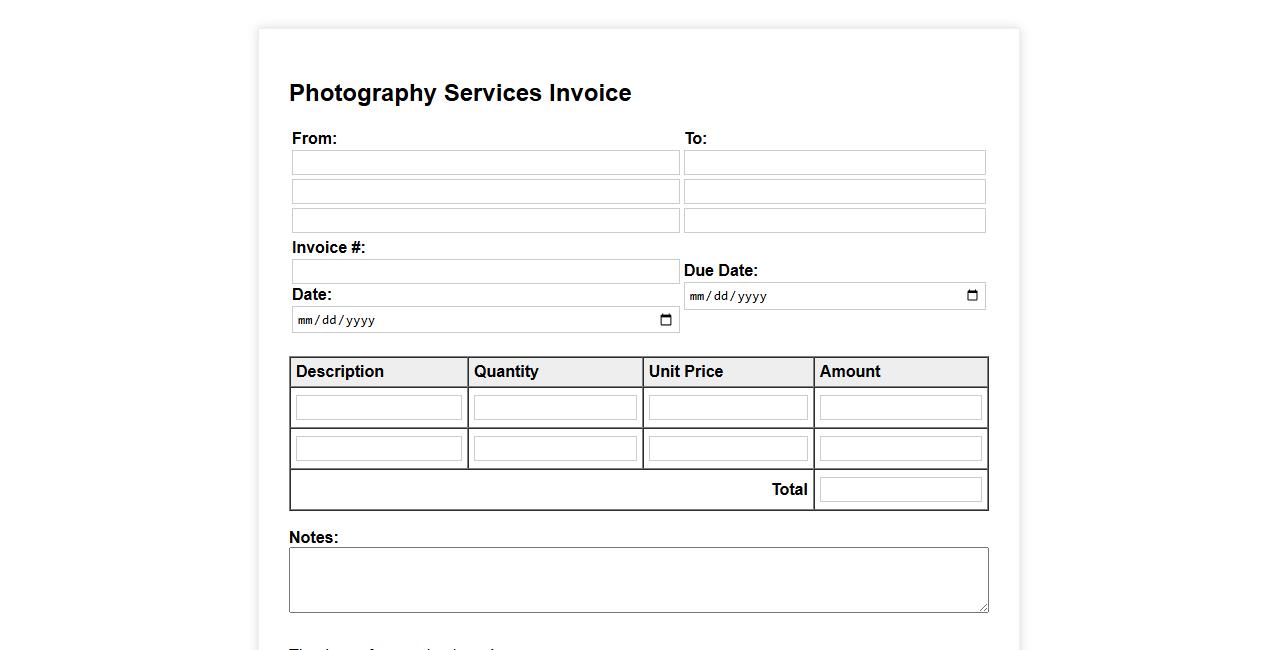Click the first To input field
The height and width of the screenshot is (650, 1278).
[834, 163]
